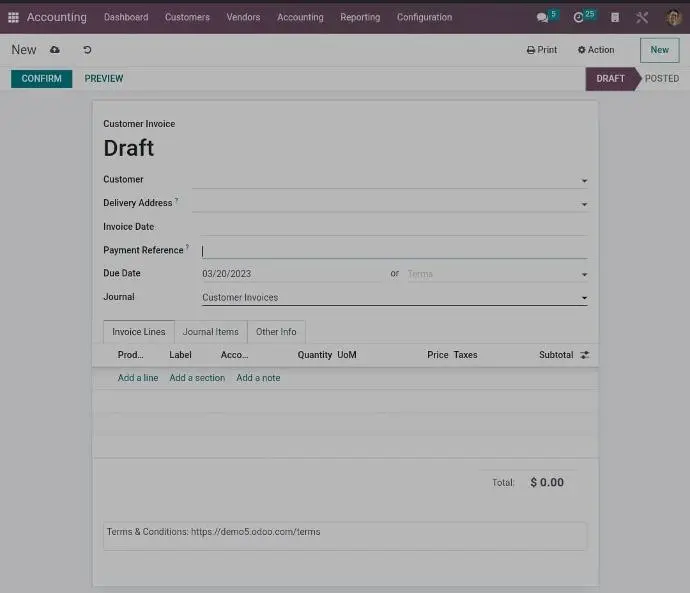
Task: Expand the Customer dropdown
Action: 584,181
